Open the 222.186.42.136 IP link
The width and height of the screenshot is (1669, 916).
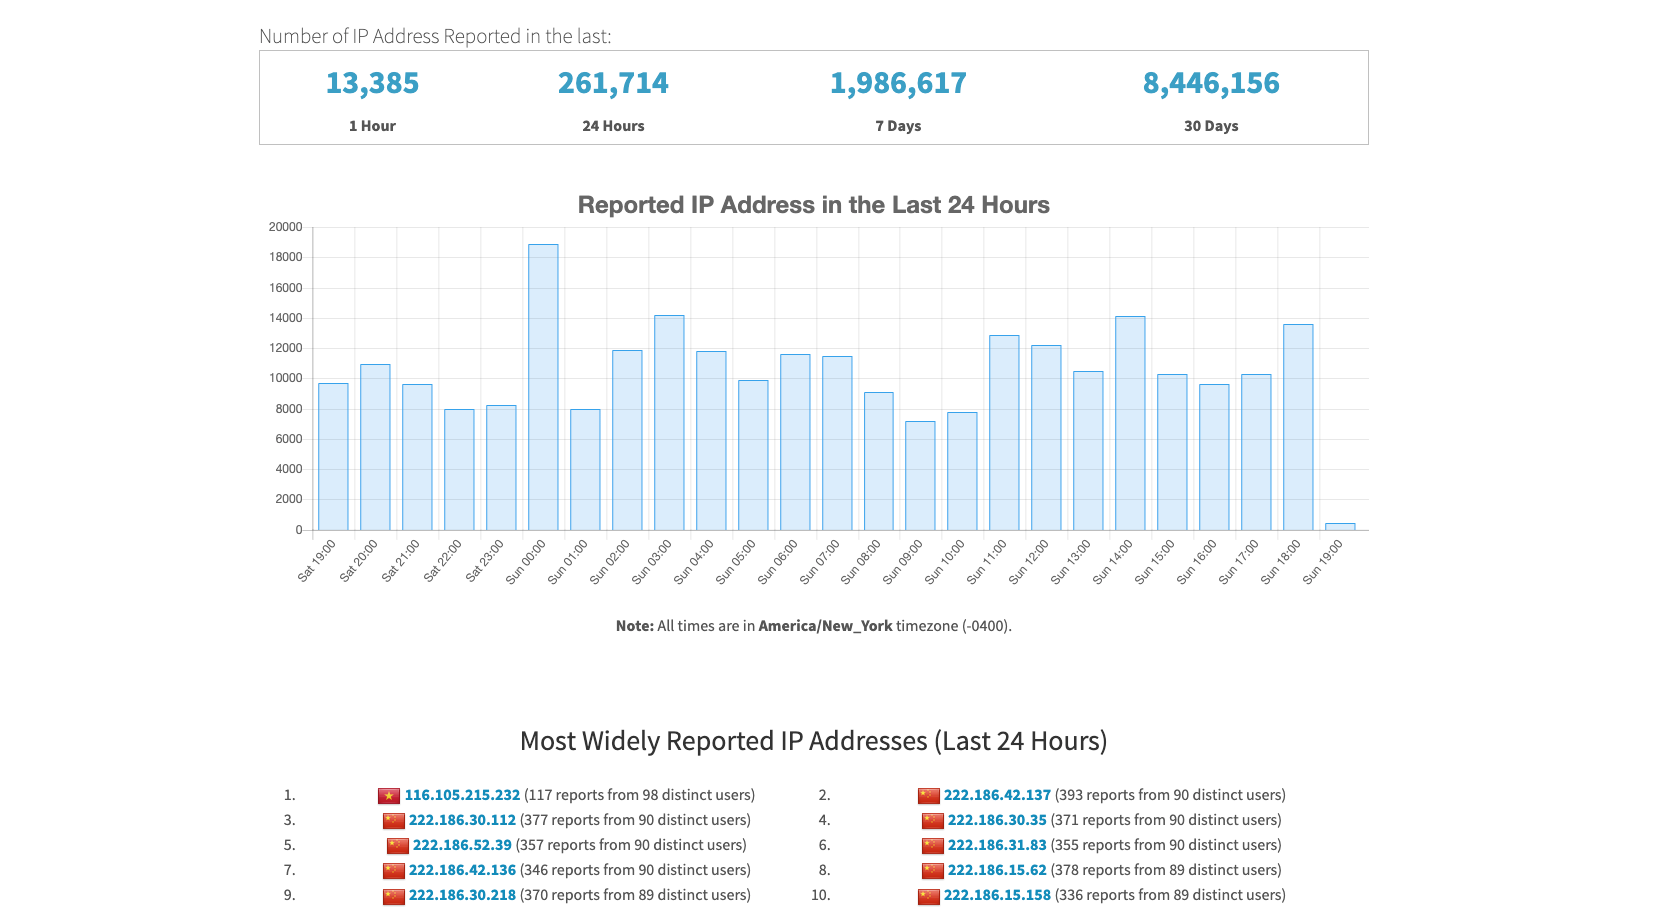pyautogui.click(x=462, y=870)
